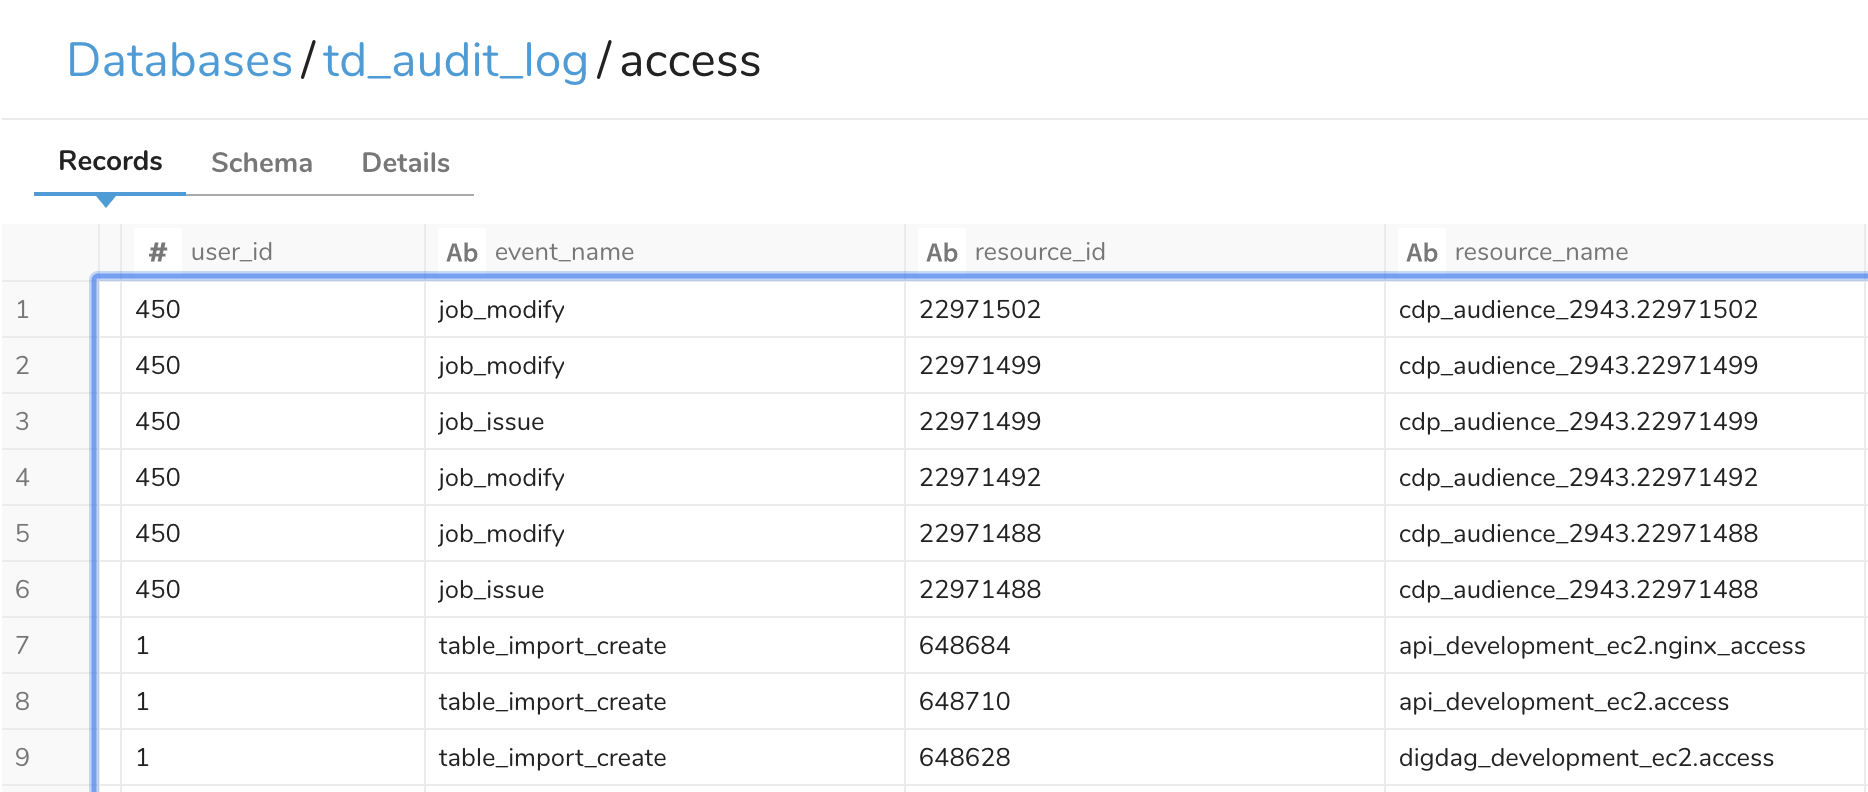The width and height of the screenshot is (1868, 792).
Task: Click the Ab text icon beside resource_name
Action: coord(1421,252)
